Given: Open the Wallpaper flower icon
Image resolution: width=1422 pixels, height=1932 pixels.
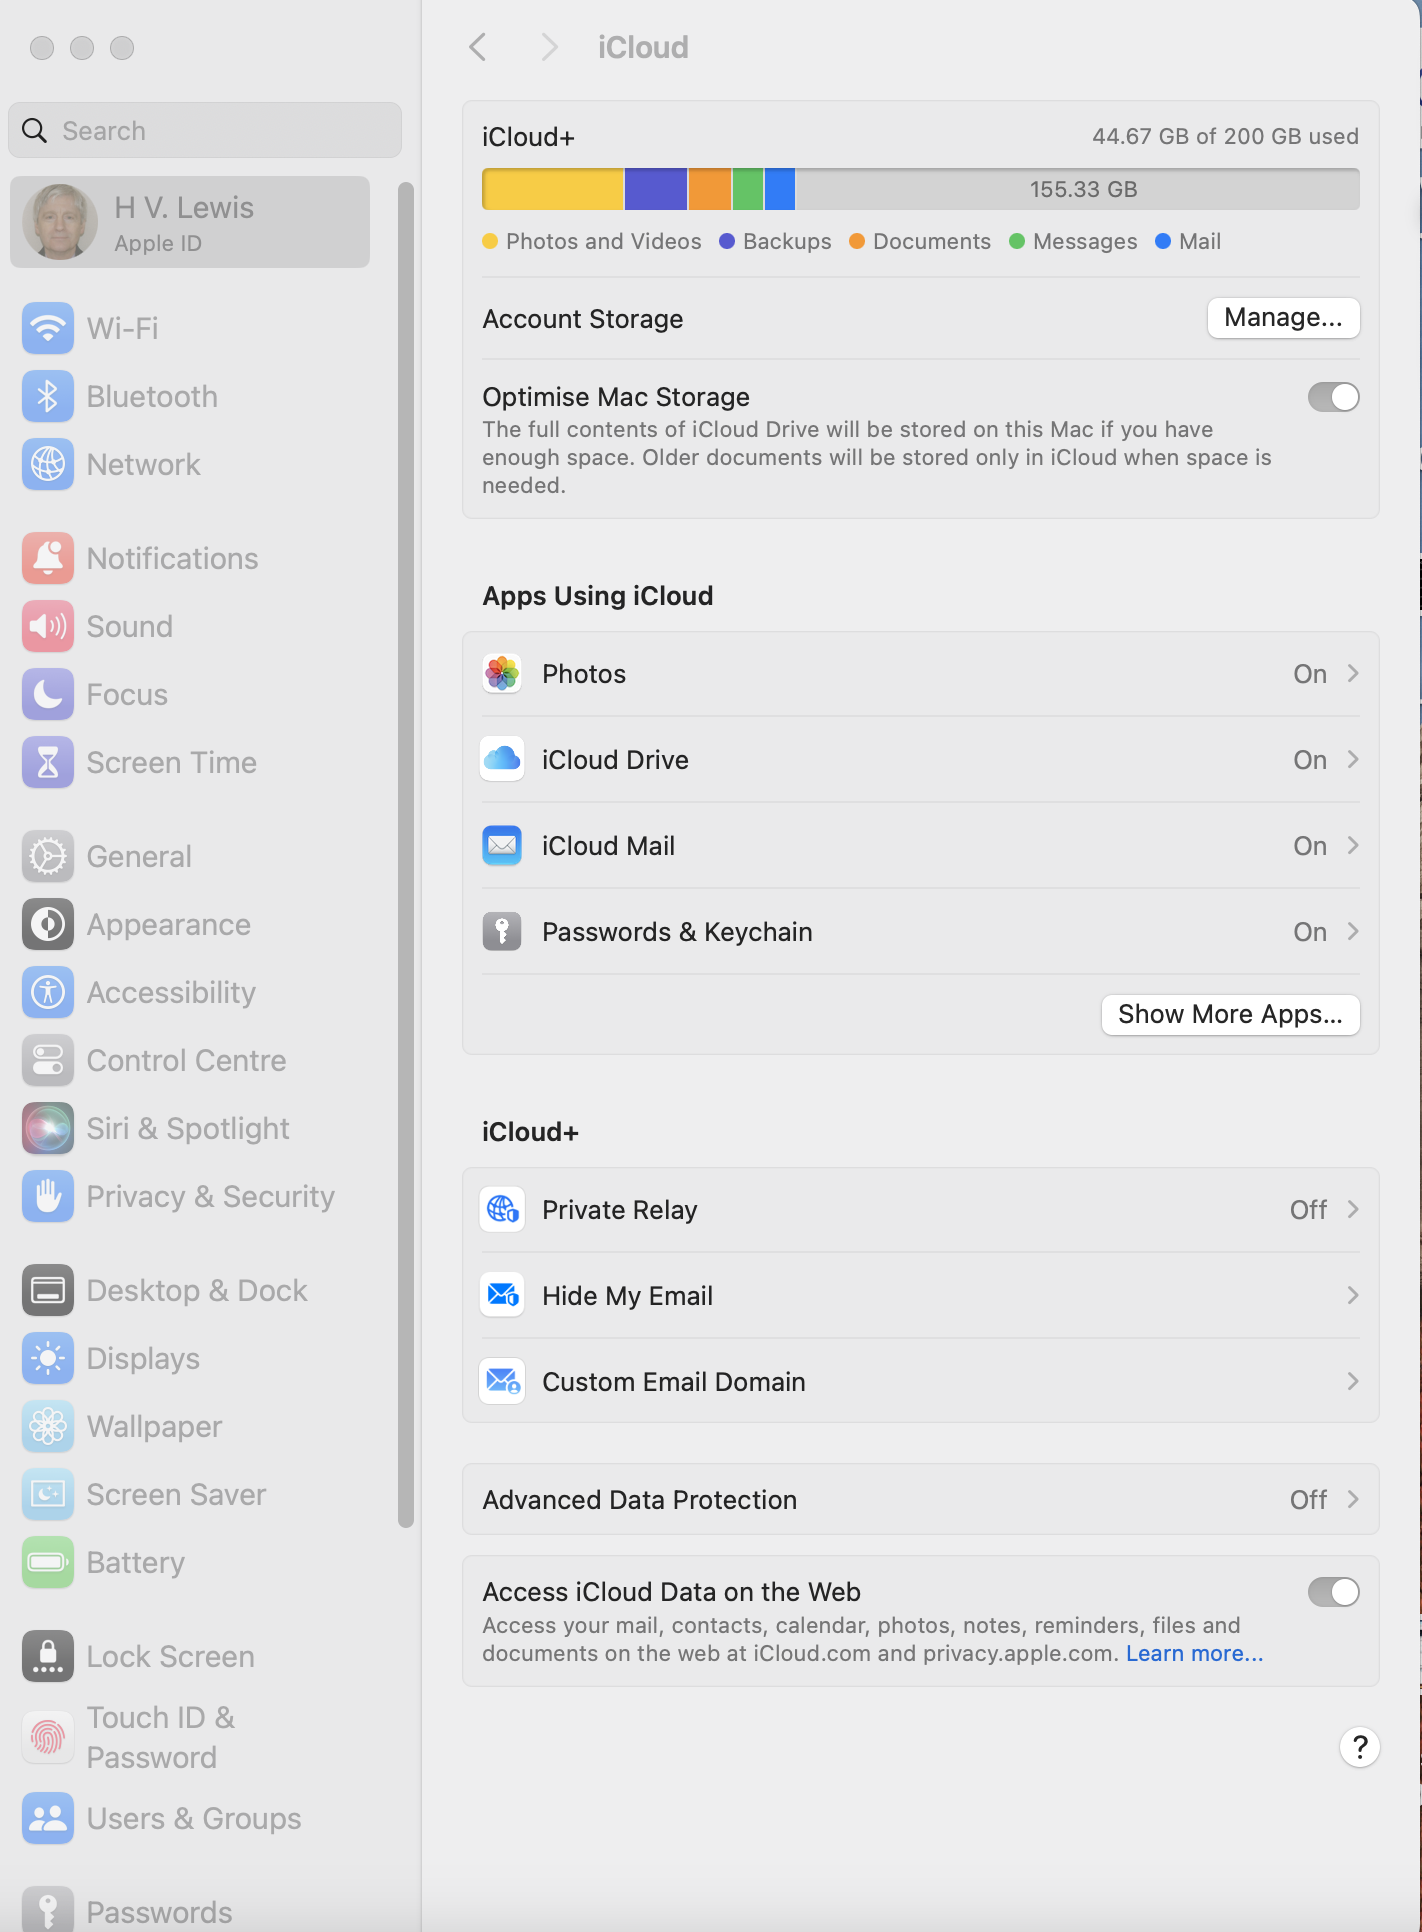Looking at the screenshot, I should tap(48, 1426).
